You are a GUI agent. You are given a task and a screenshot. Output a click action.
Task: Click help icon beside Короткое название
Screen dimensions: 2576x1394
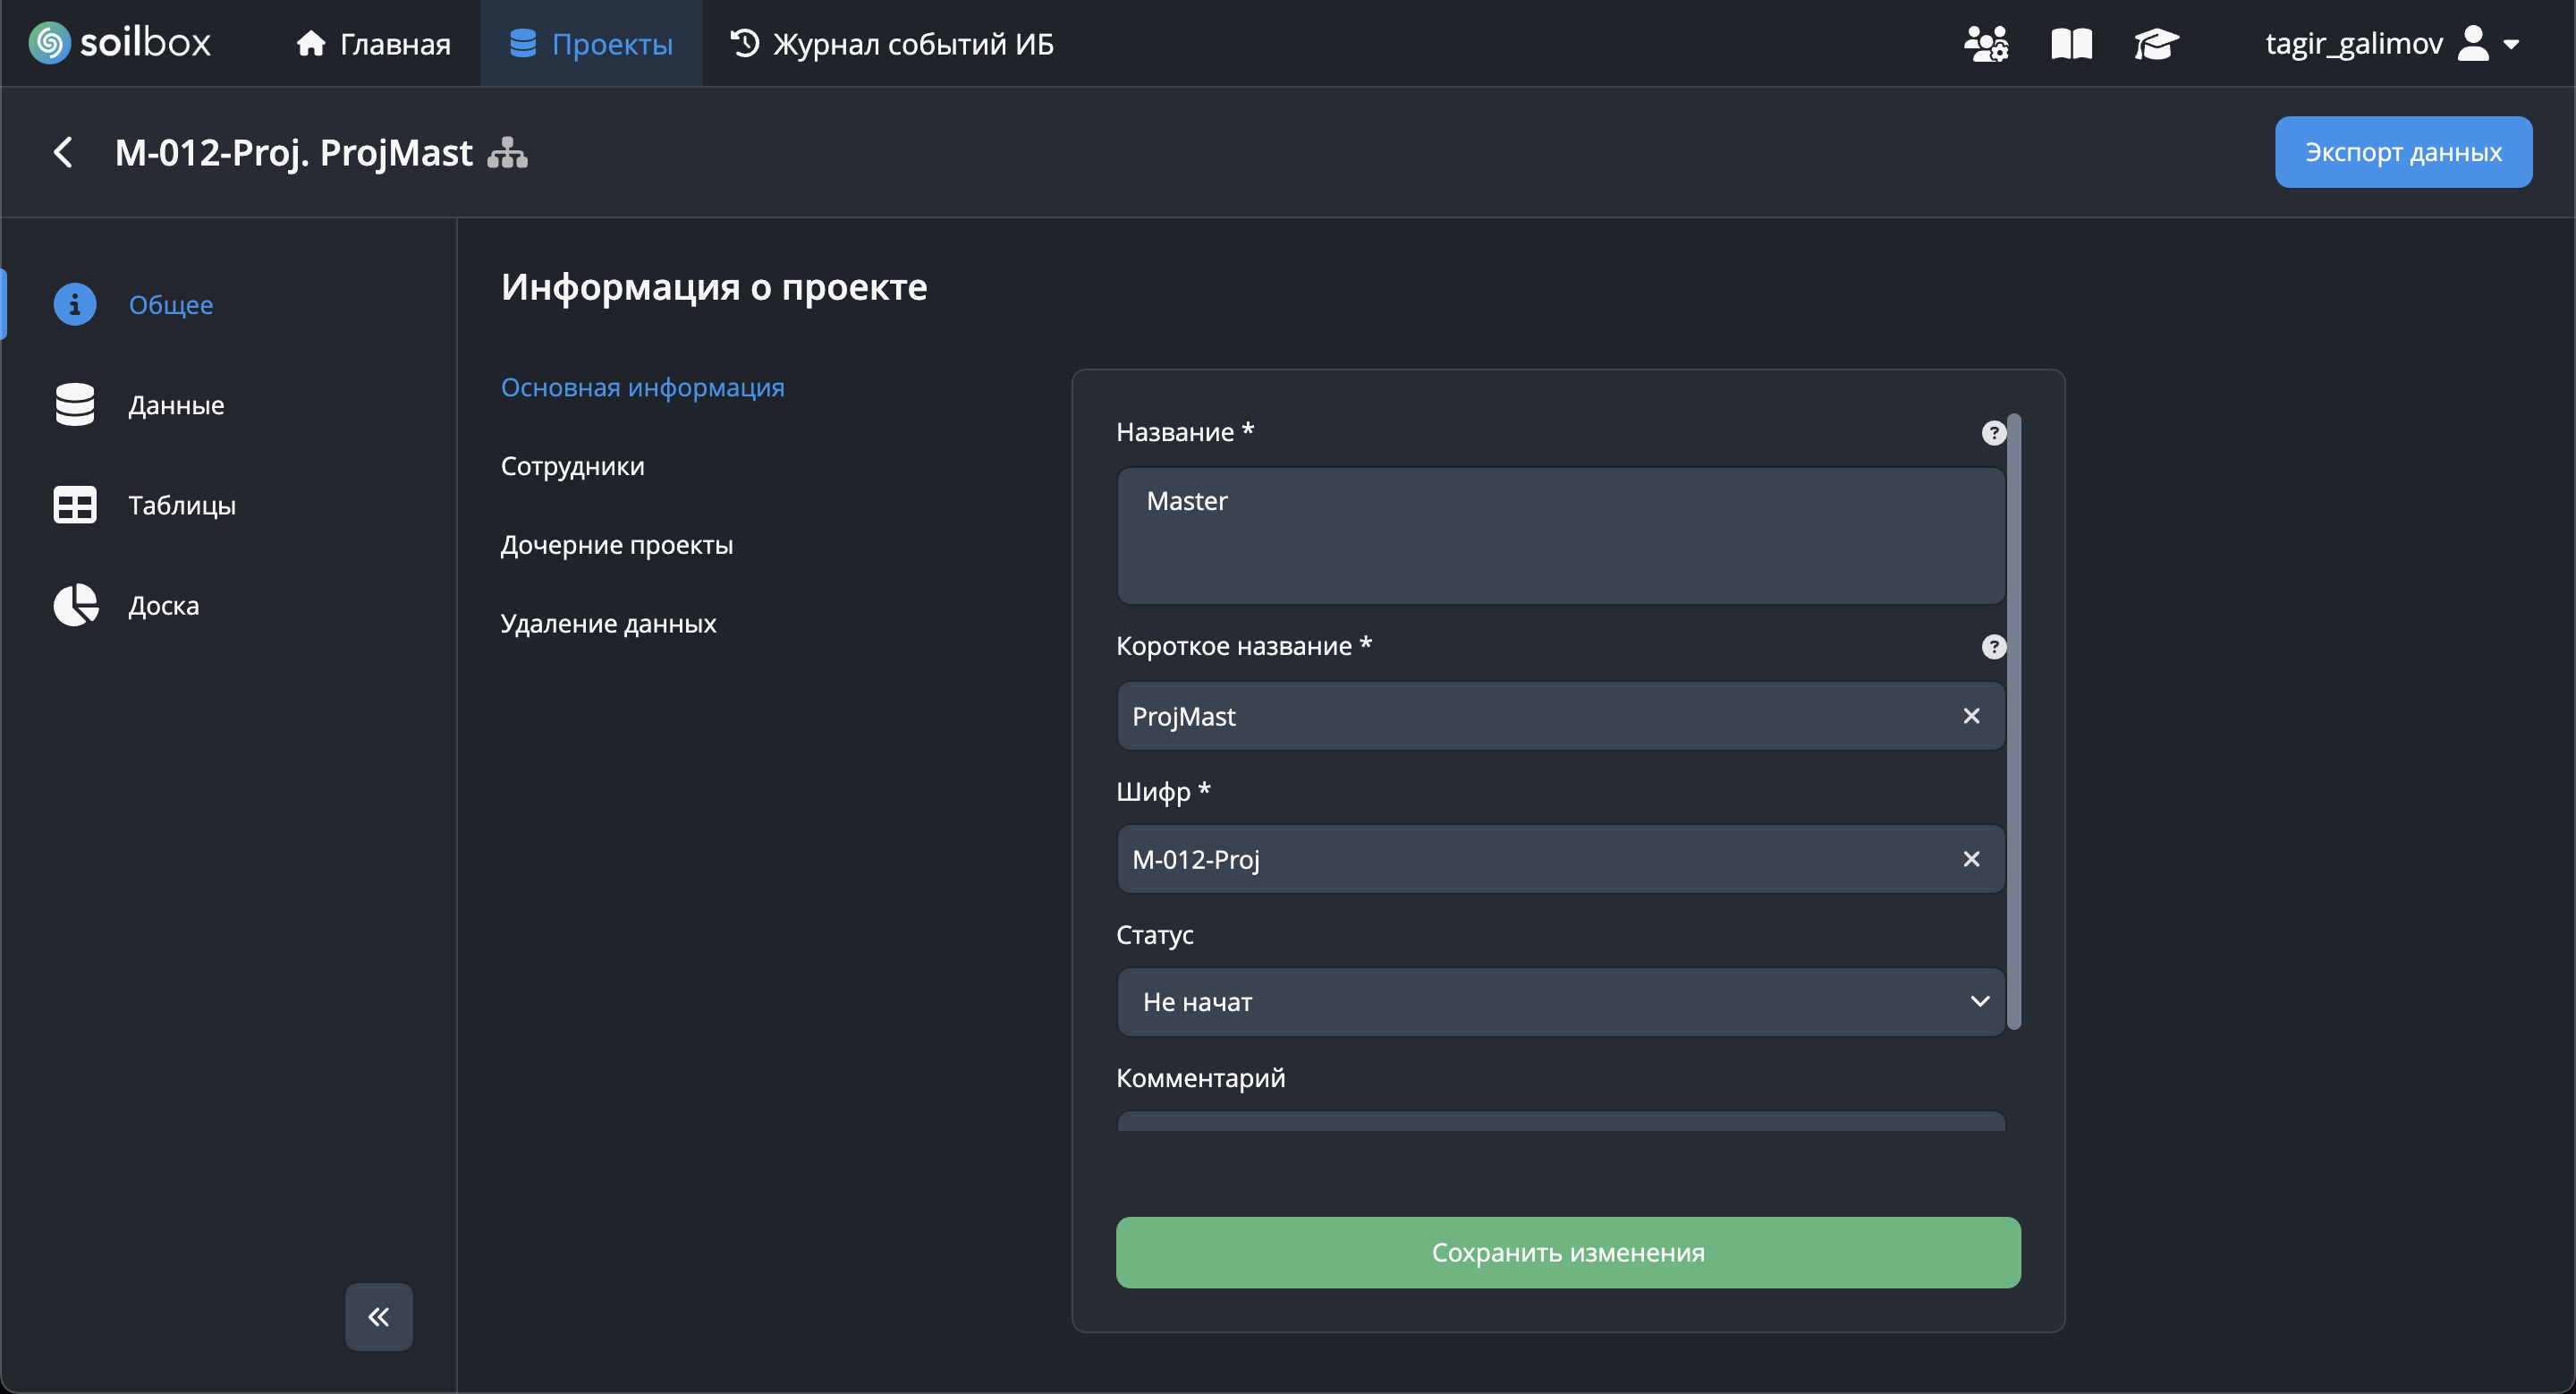point(1993,646)
